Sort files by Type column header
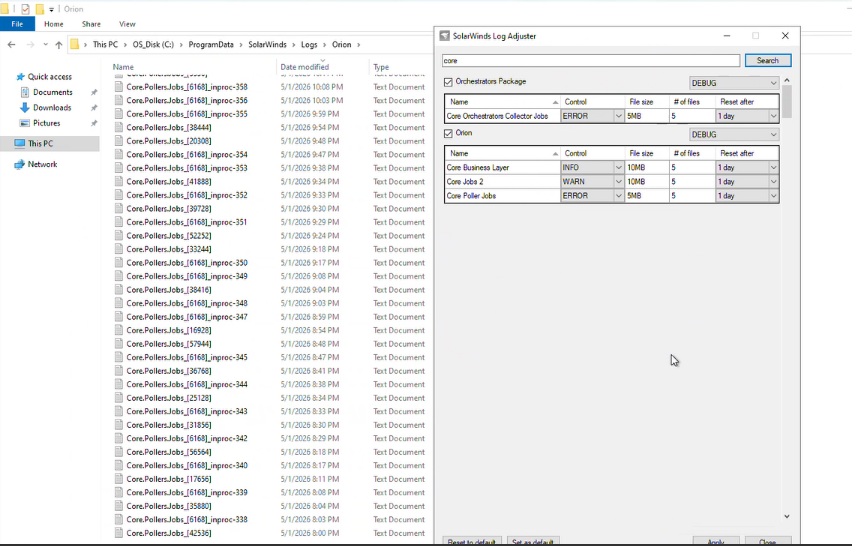 tap(381, 67)
